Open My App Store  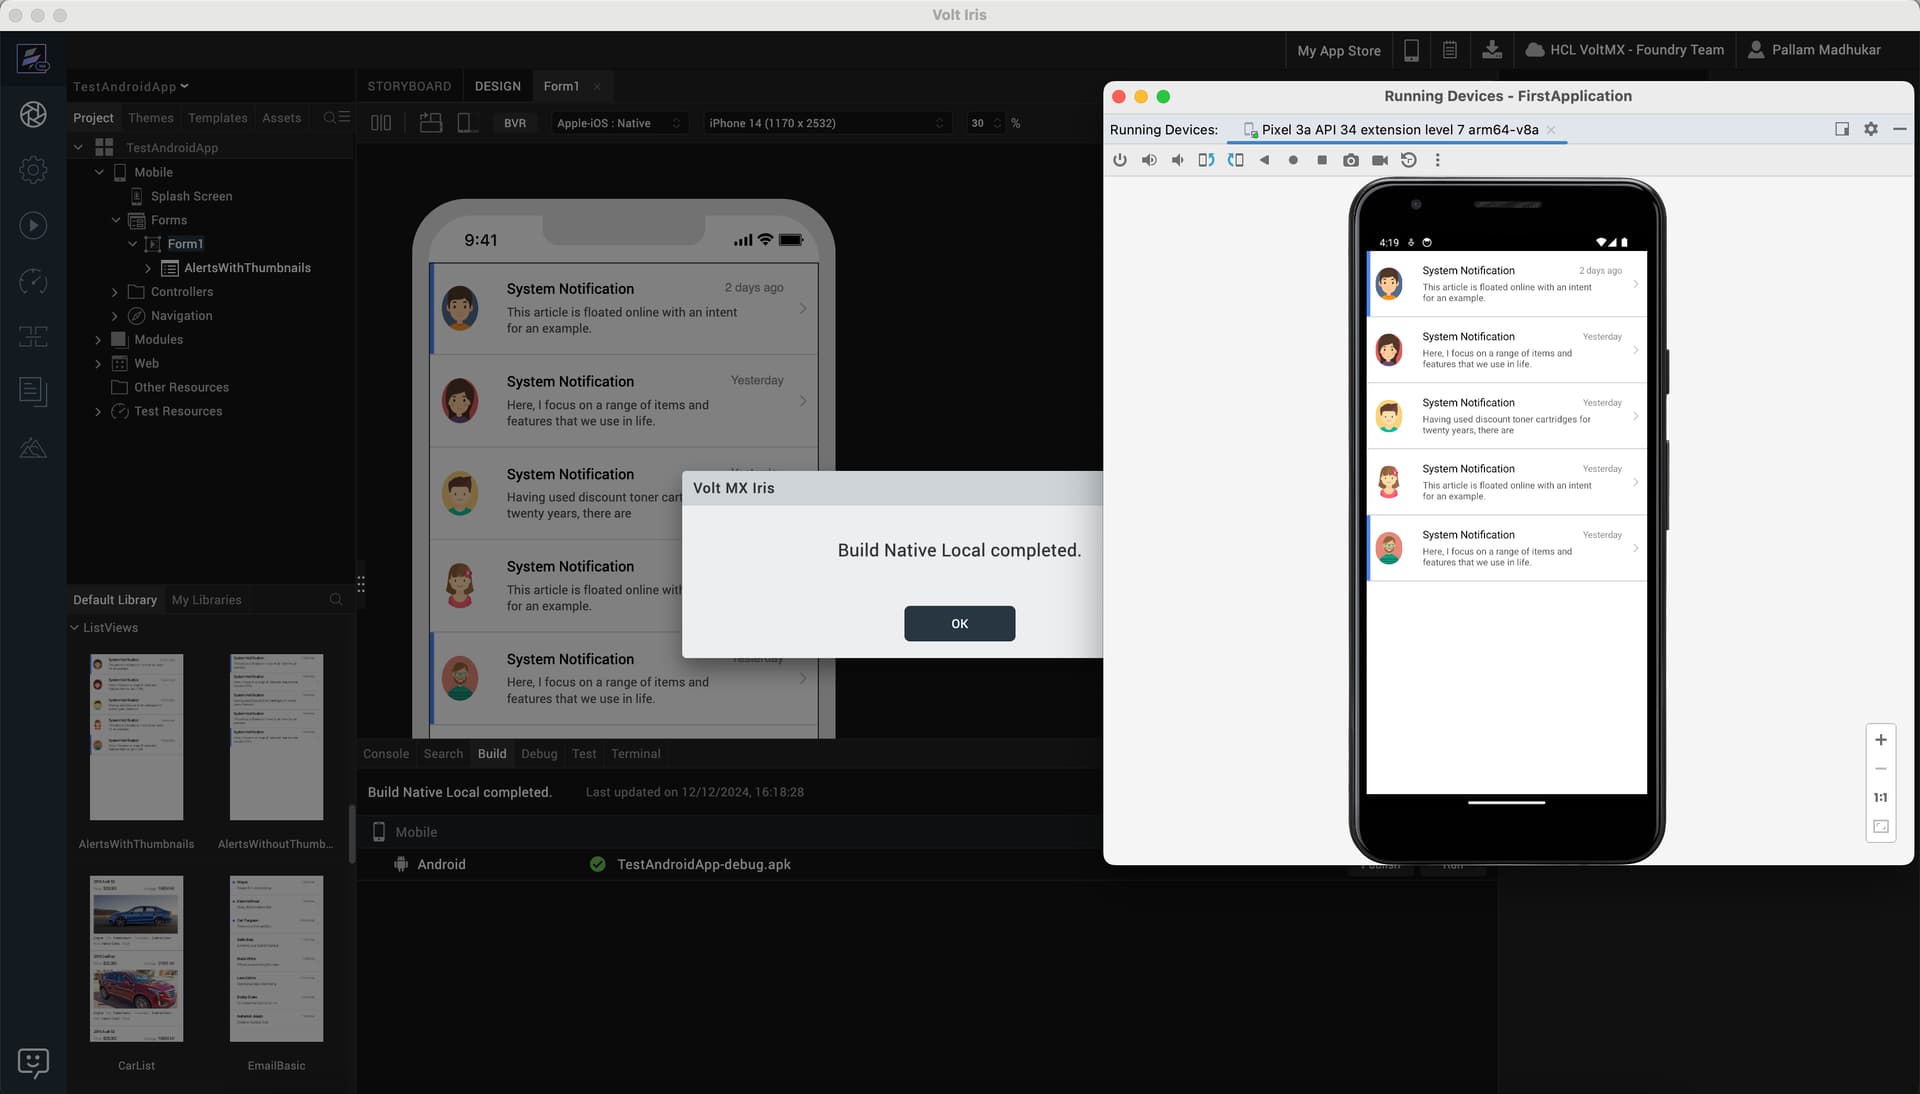(x=1339, y=50)
